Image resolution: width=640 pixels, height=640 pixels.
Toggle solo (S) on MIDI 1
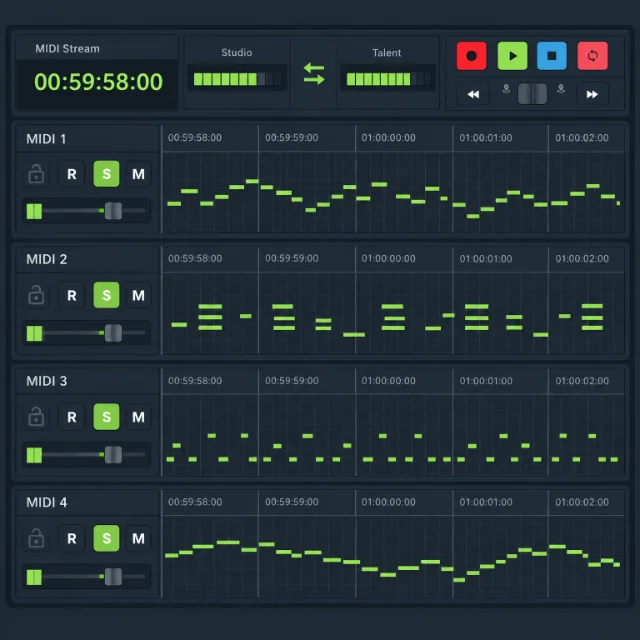[106, 174]
